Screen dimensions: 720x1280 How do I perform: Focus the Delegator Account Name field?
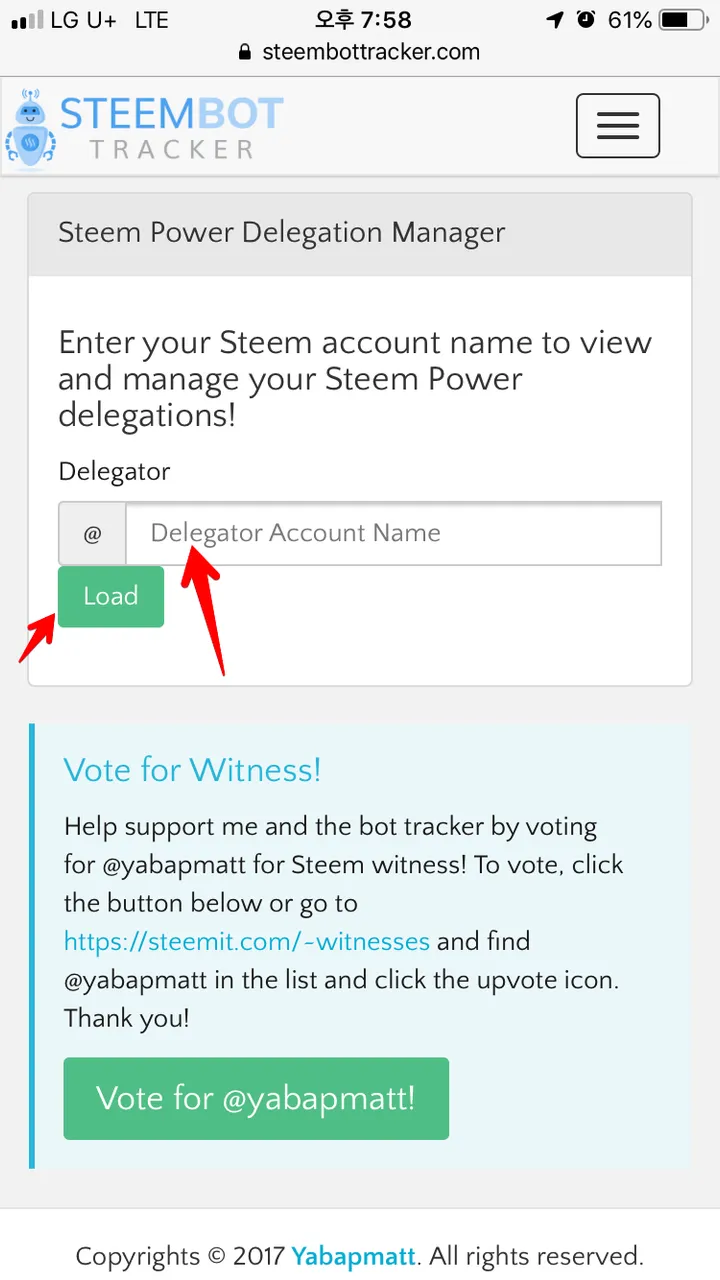393,534
